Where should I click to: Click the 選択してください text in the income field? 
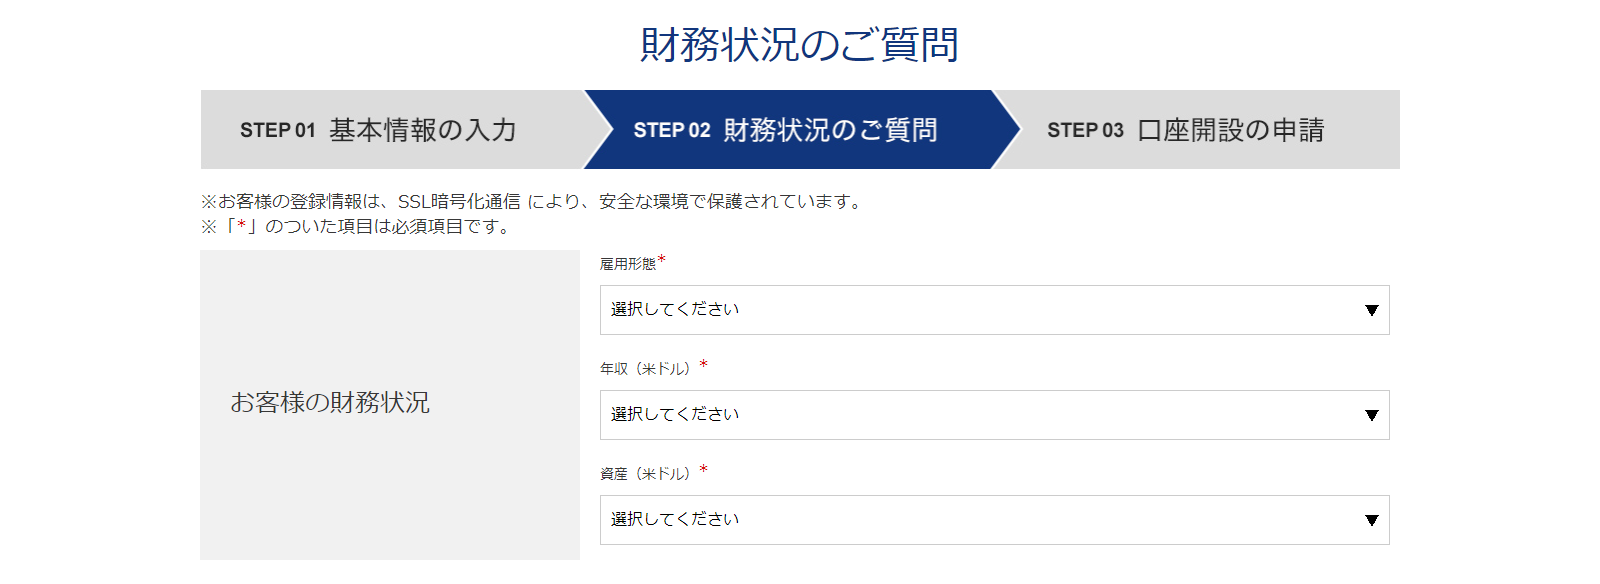pyautogui.click(x=674, y=414)
